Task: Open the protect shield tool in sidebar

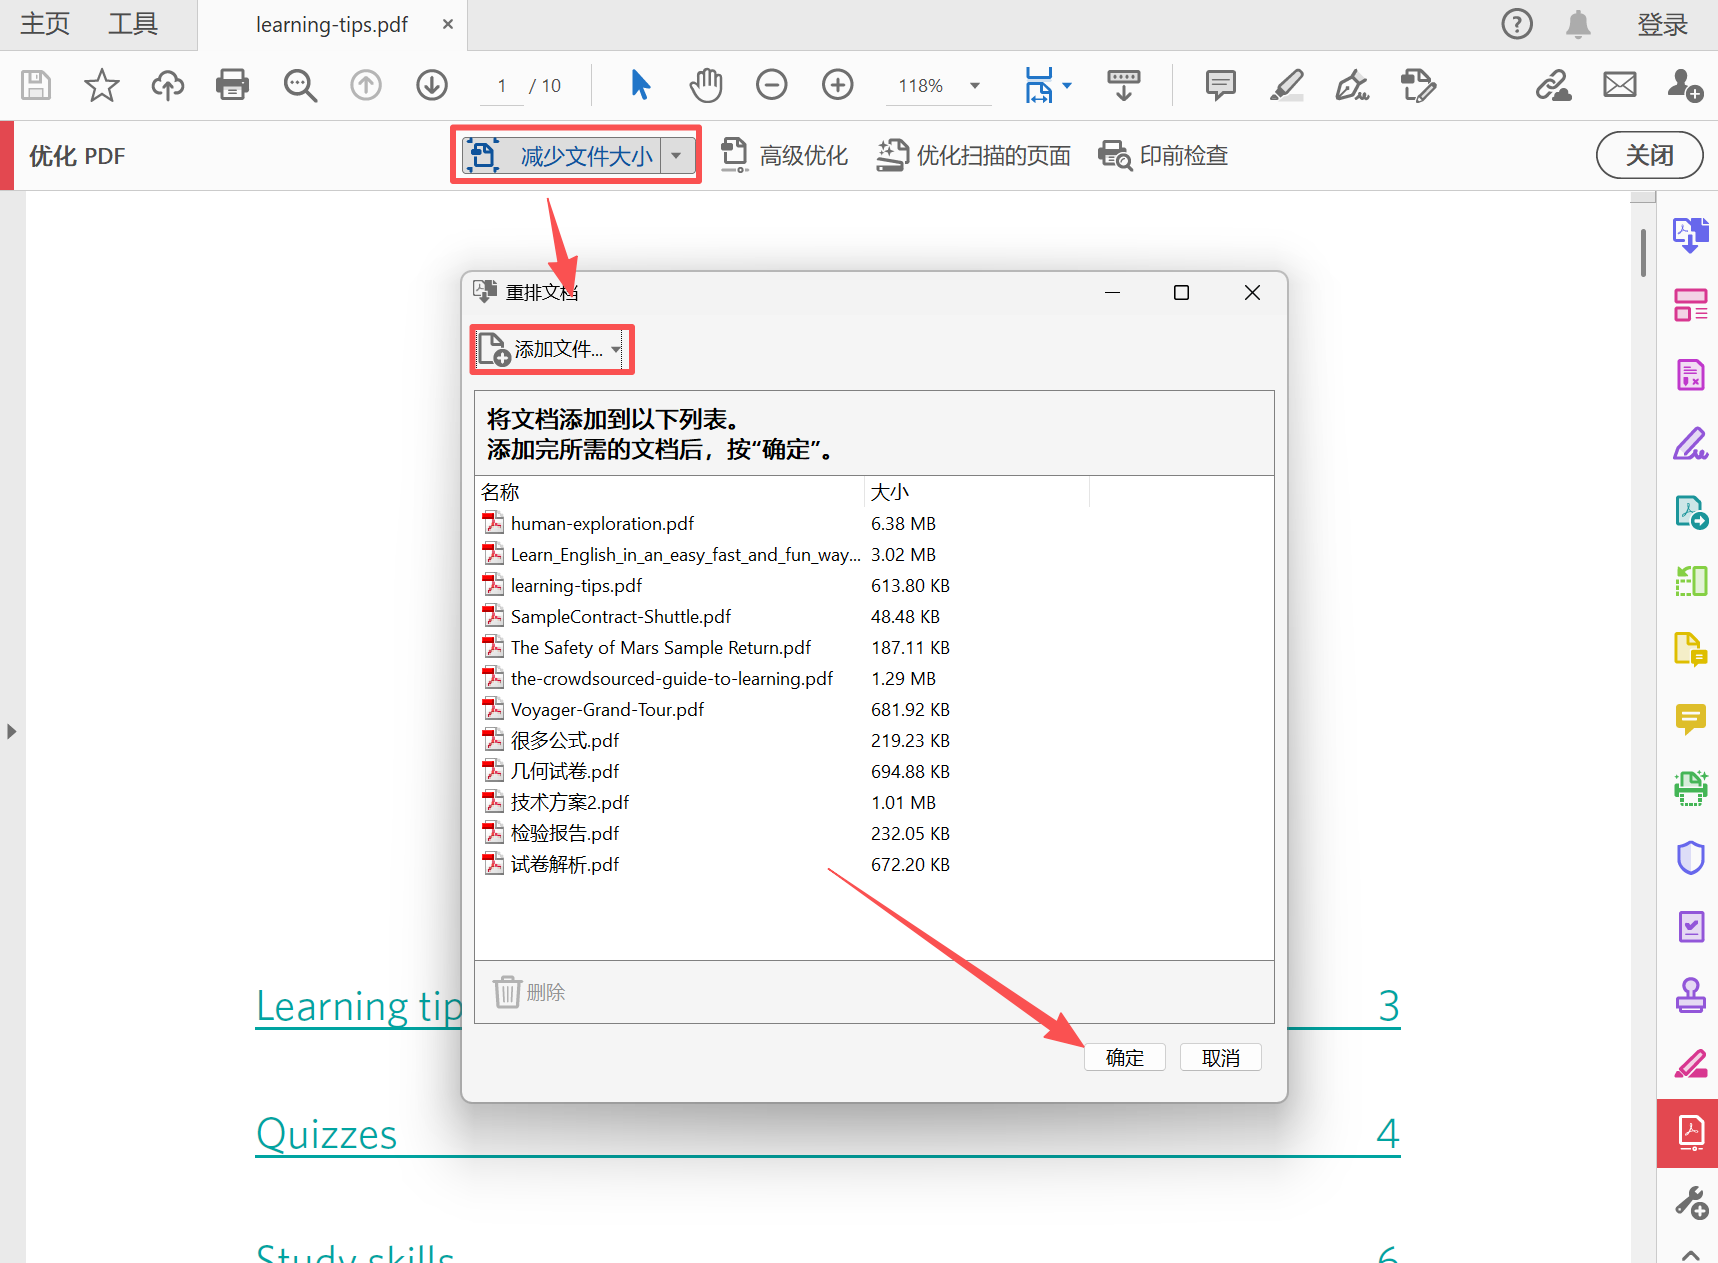Action: [1690, 857]
